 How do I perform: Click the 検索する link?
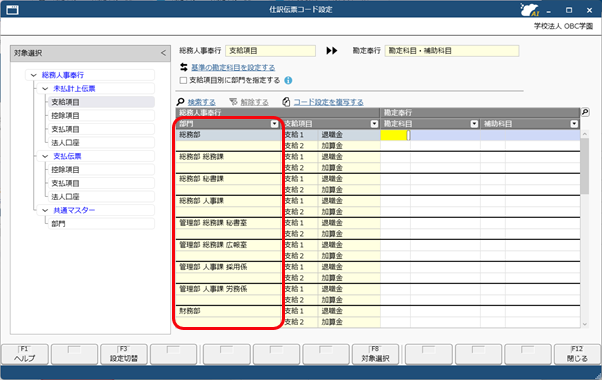202,102
